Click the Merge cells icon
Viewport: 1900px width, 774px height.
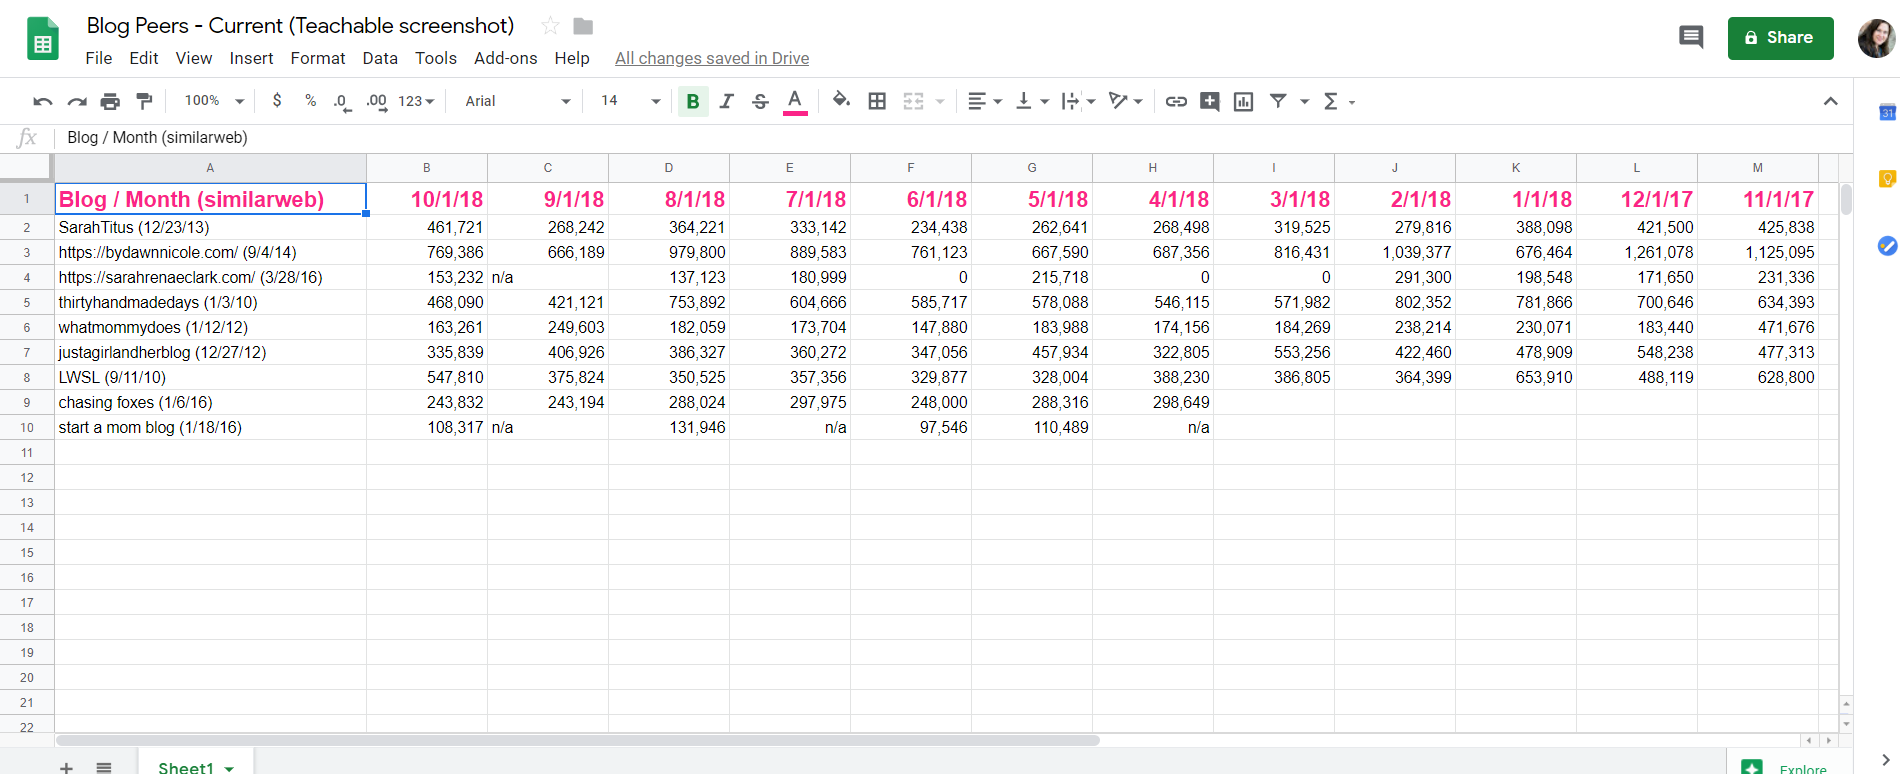pyautogui.click(x=913, y=101)
